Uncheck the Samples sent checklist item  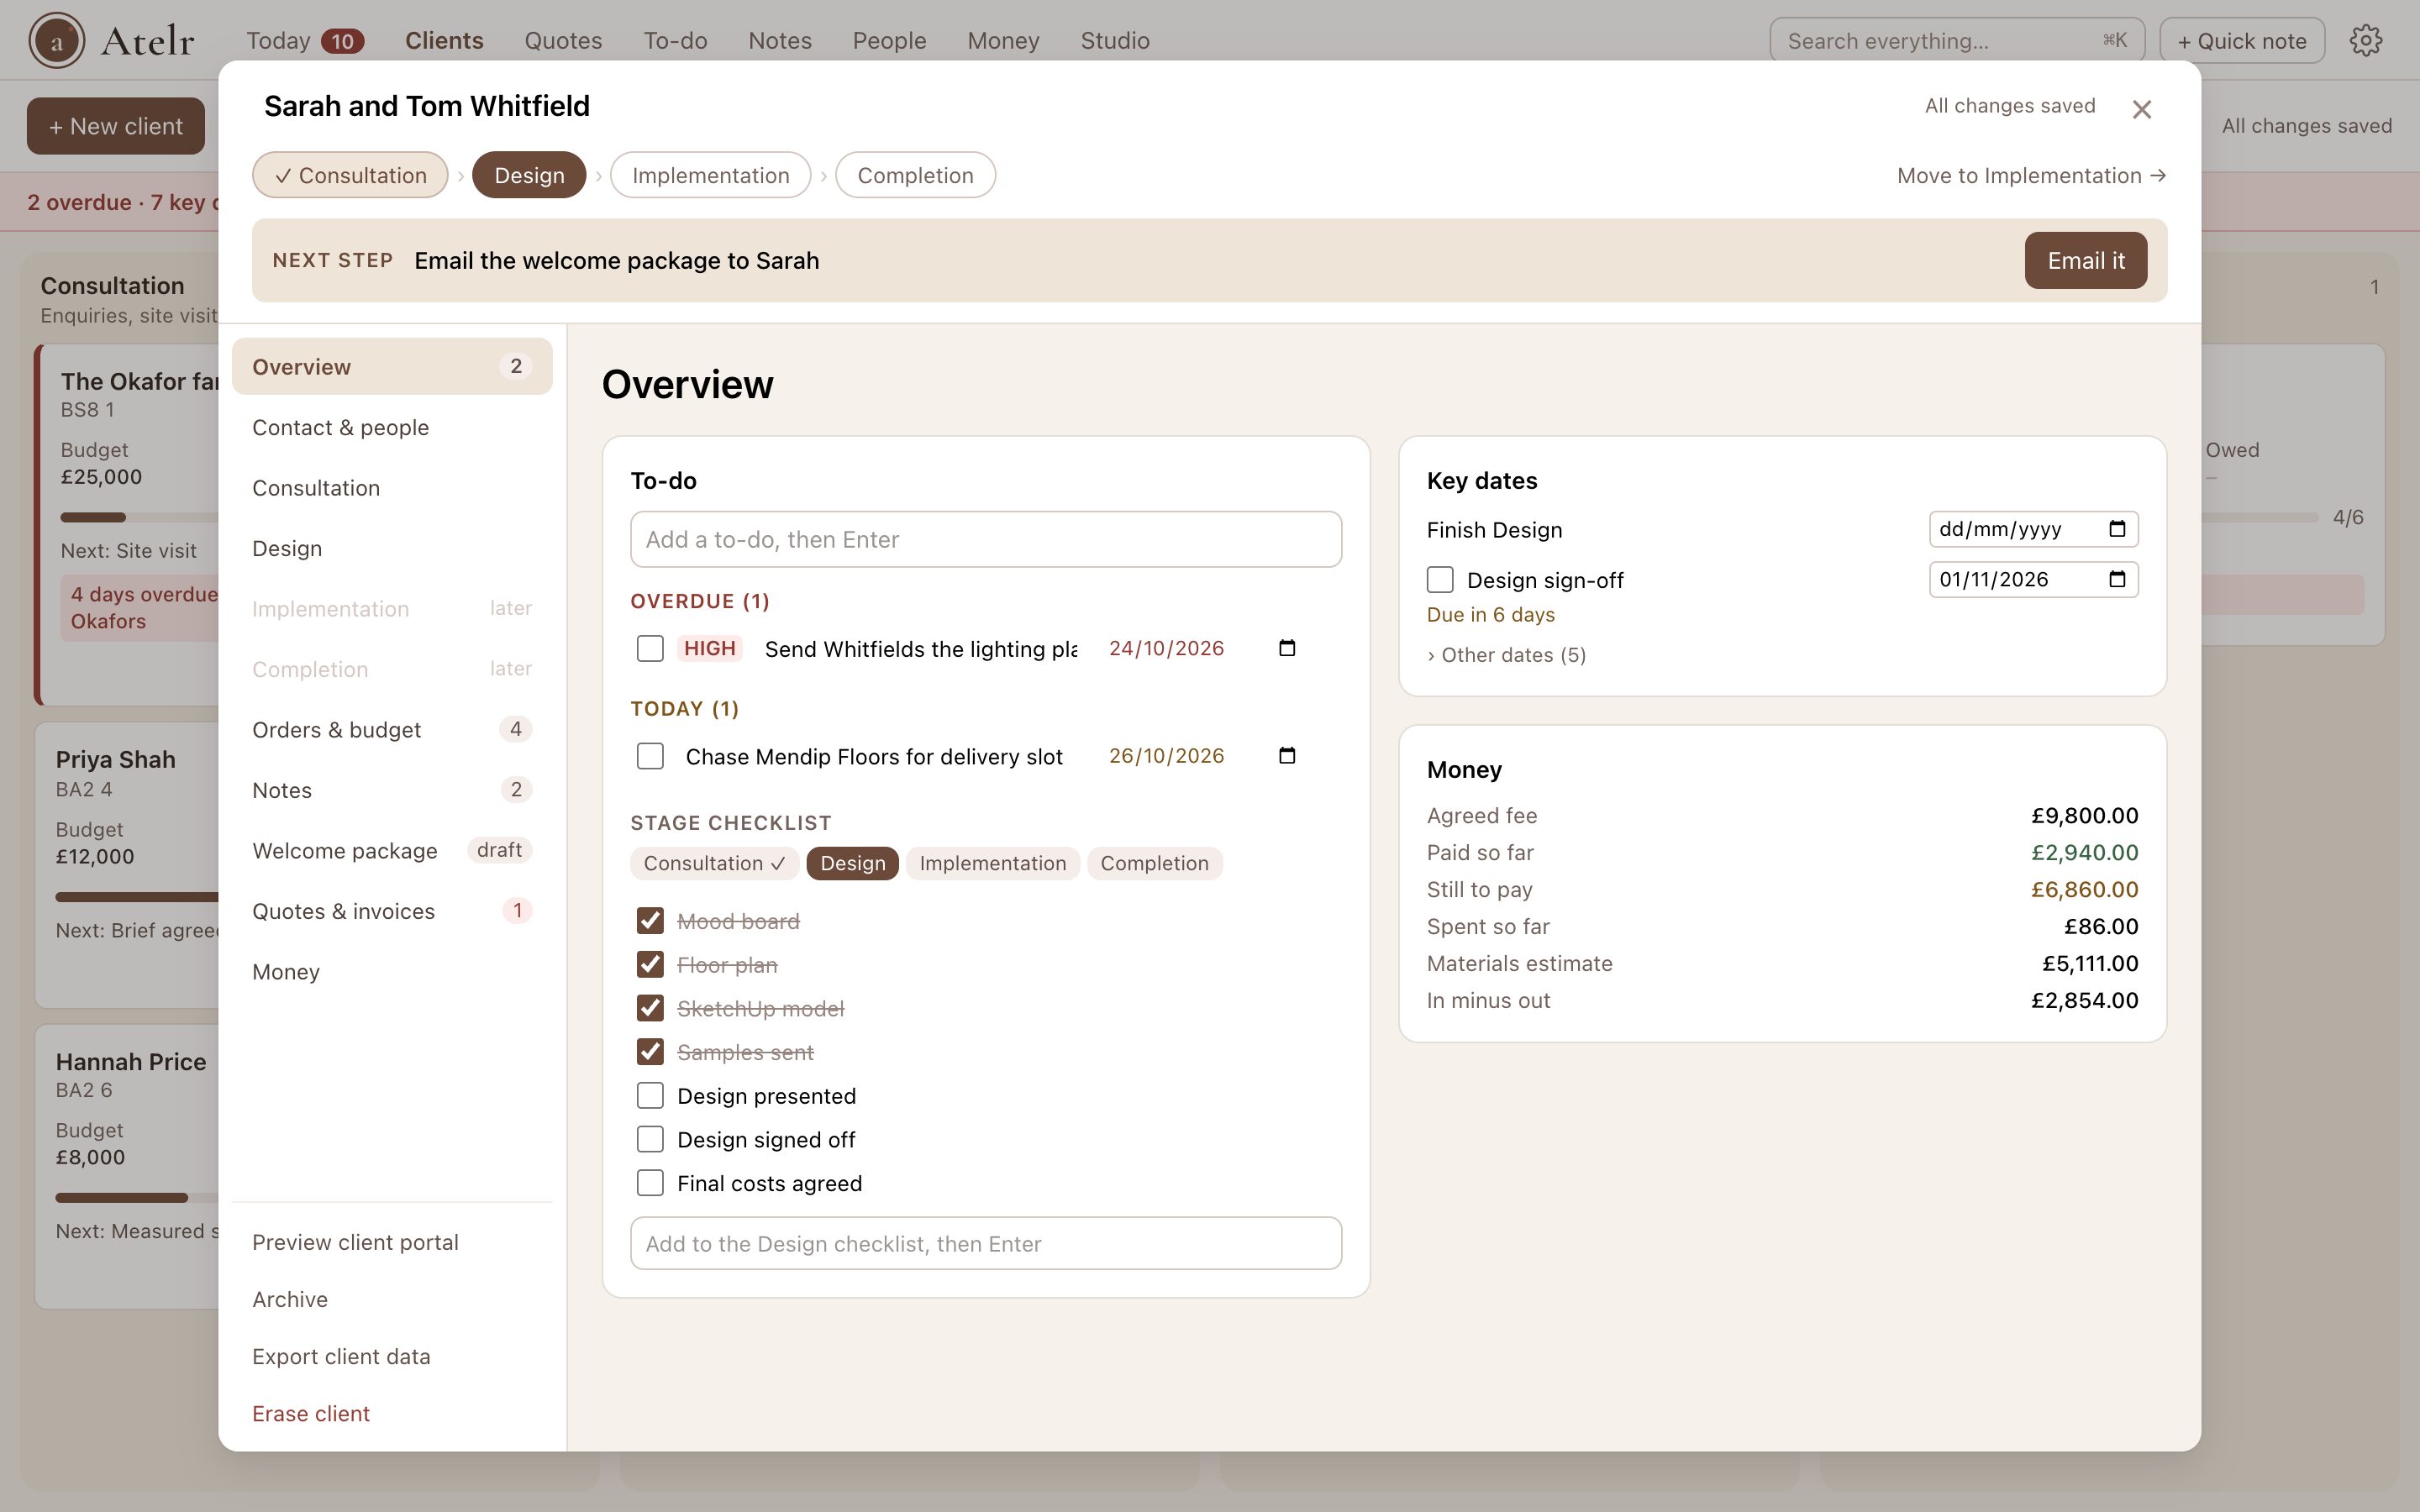650,1052
